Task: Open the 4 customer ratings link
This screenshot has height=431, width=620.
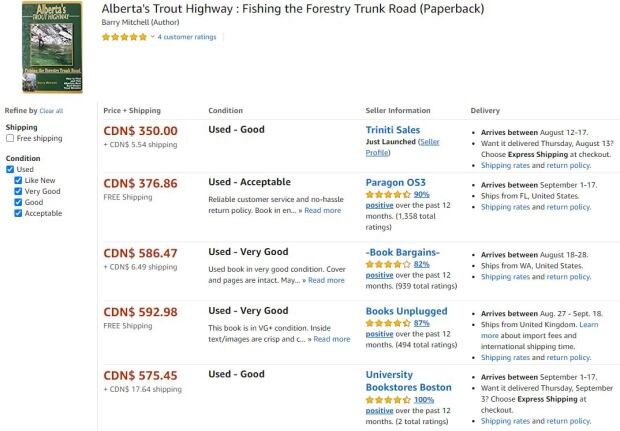Action: coord(187,37)
